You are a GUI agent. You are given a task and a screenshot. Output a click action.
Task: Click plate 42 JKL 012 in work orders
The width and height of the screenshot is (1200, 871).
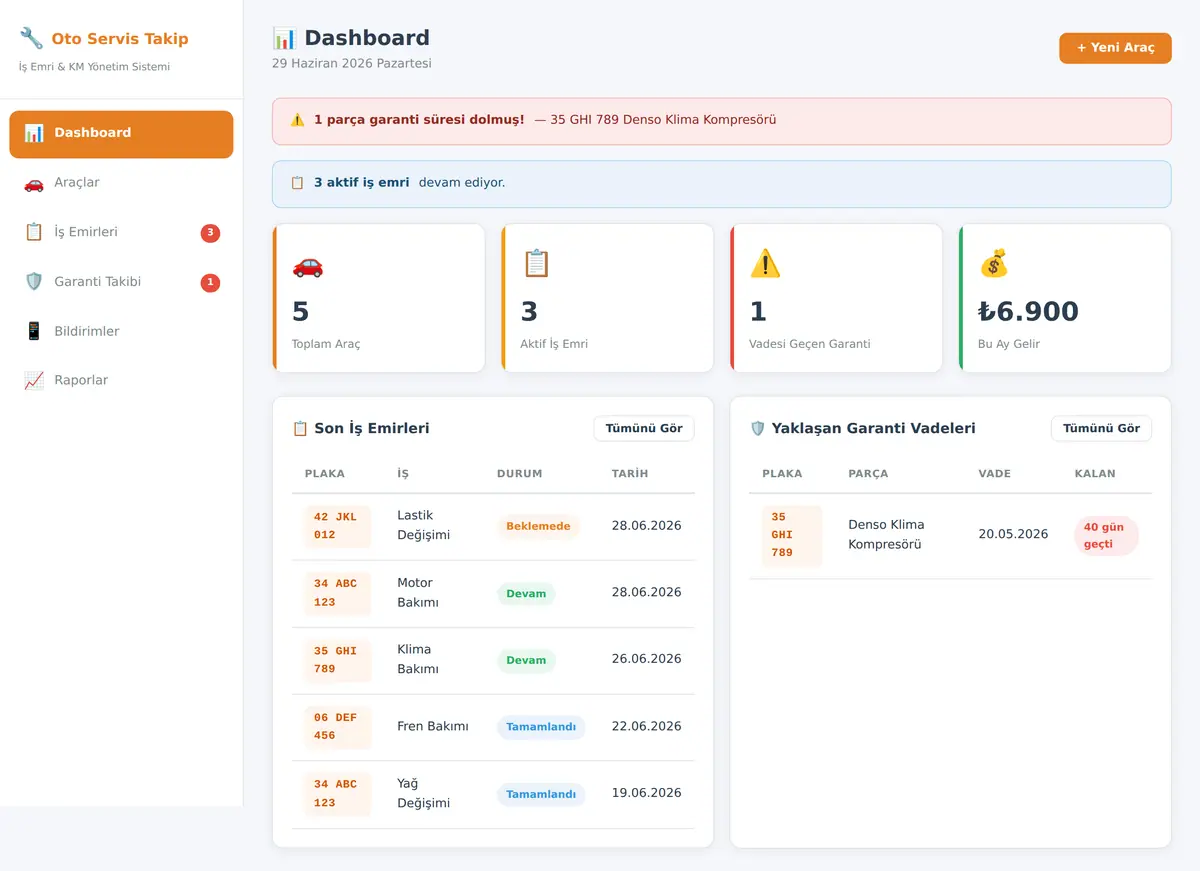pyautogui.click(x=336, y=526)
